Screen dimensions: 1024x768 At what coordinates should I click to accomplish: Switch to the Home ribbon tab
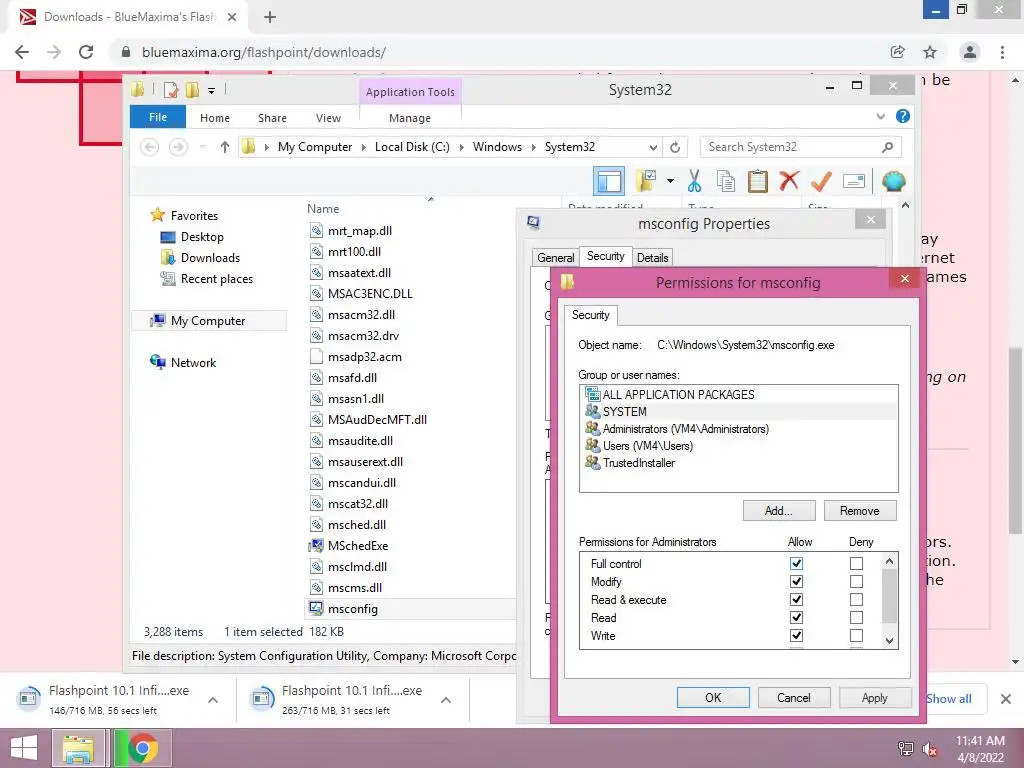pos(215,118)
